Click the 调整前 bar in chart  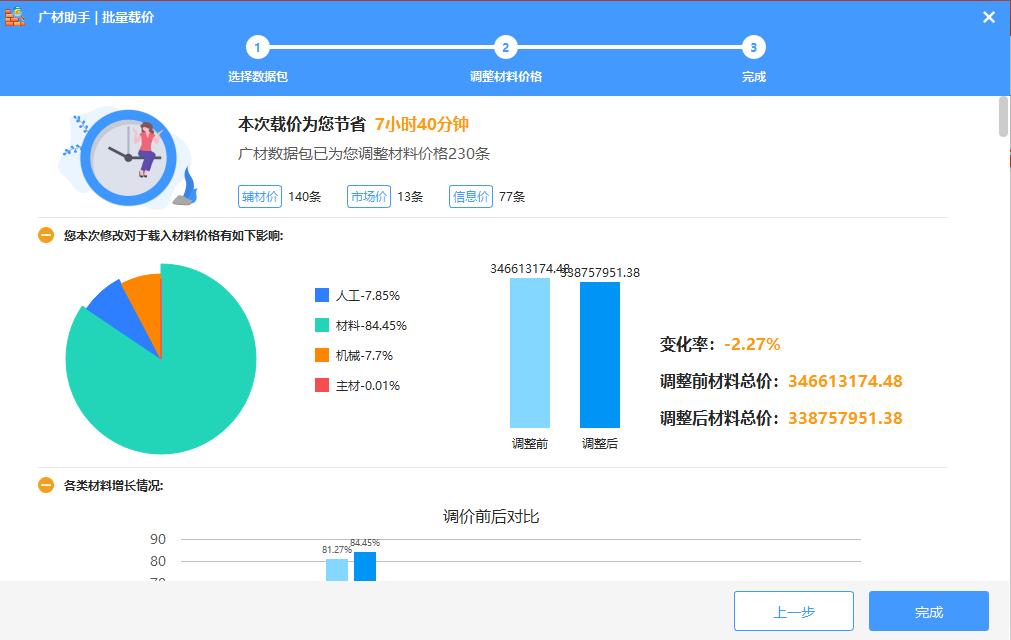530,360
